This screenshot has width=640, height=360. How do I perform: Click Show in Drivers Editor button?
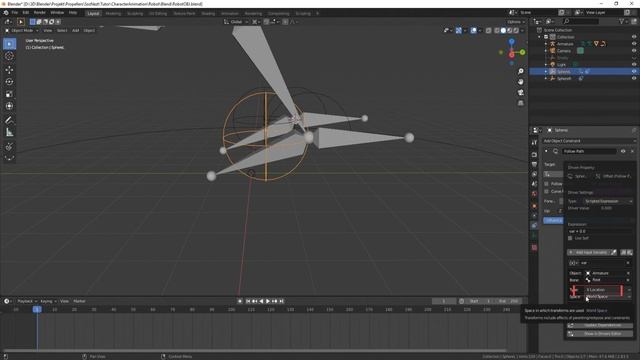600,334
